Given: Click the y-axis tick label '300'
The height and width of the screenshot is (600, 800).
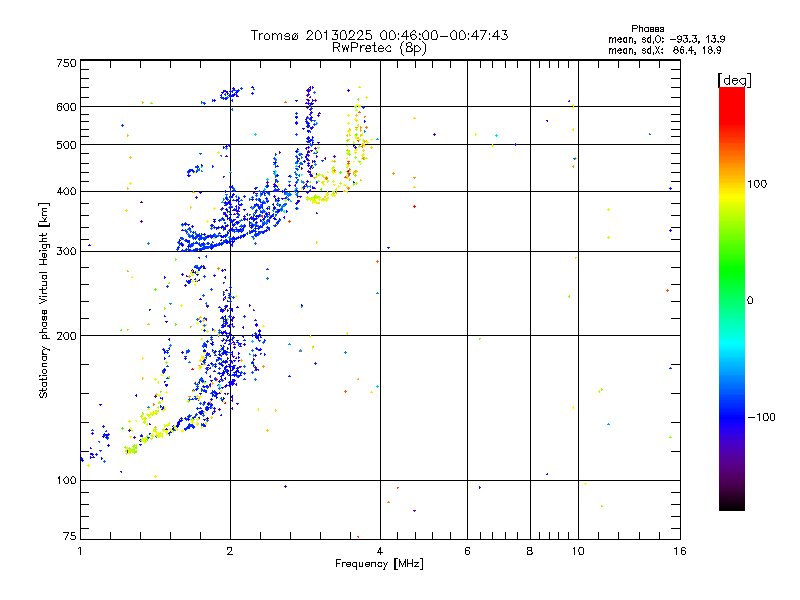Looking at the screenshot, I should [67, 252].
